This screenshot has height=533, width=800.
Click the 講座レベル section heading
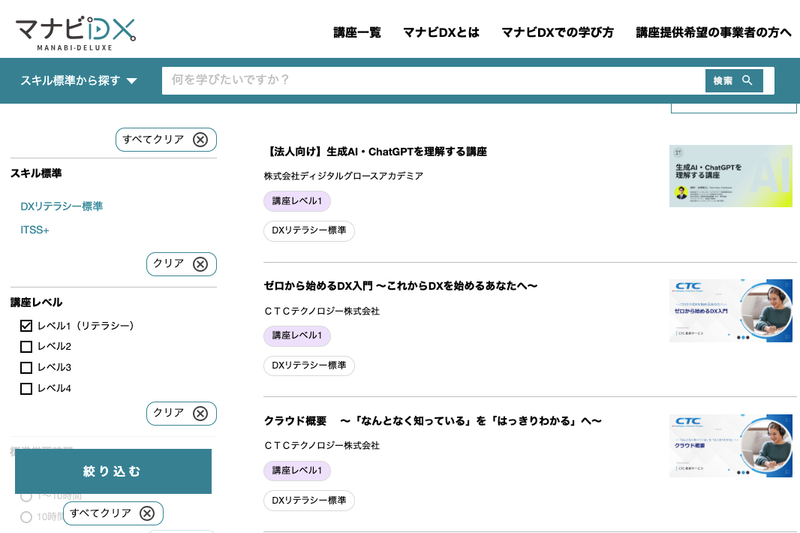(36, 302)
